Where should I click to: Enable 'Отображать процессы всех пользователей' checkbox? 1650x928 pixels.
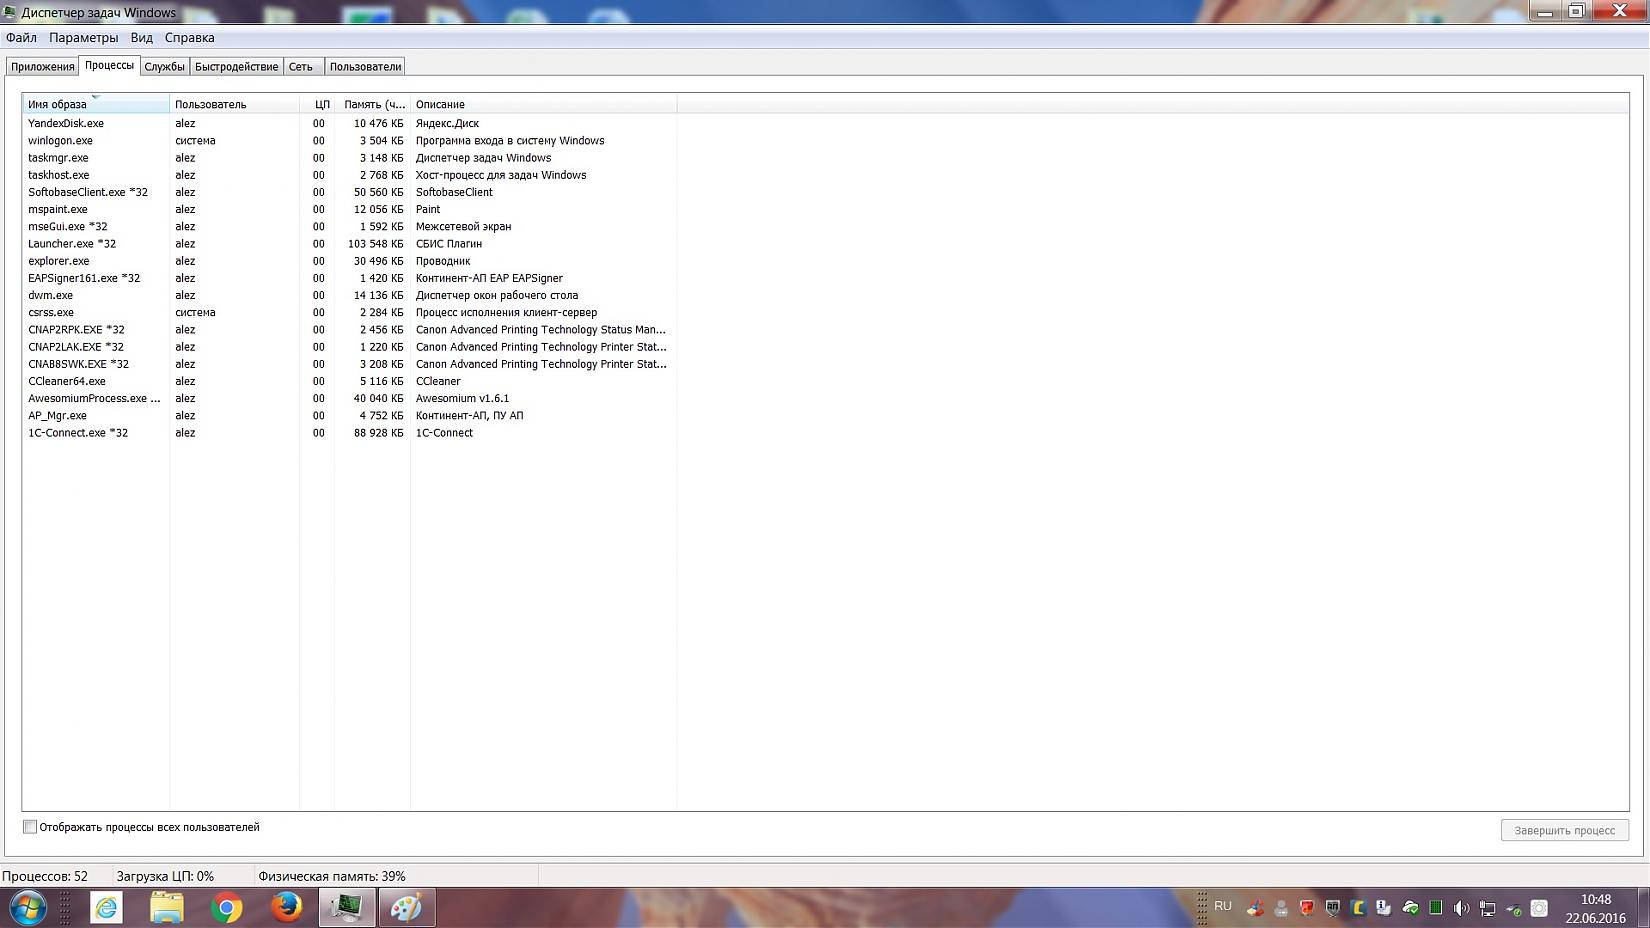[x=30, y=827]
